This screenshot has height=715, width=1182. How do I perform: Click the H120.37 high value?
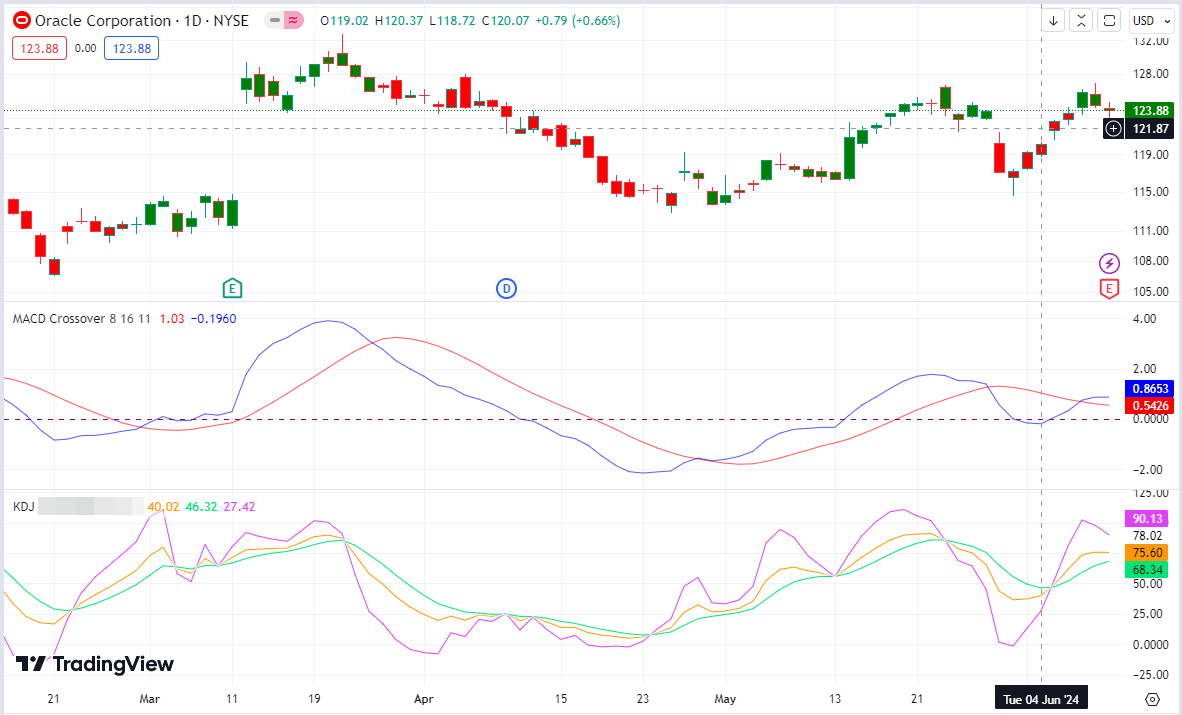click(x=399, y=20)
